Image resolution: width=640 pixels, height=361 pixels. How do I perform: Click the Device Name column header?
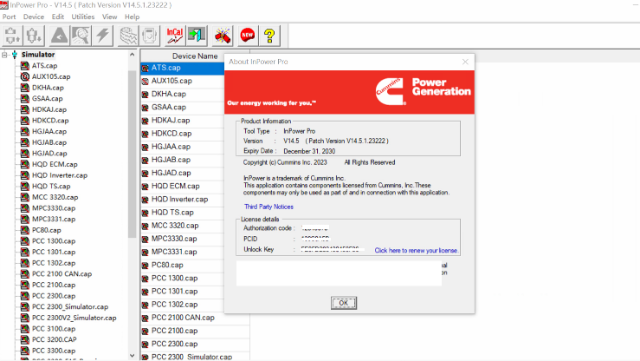point(195,56)
